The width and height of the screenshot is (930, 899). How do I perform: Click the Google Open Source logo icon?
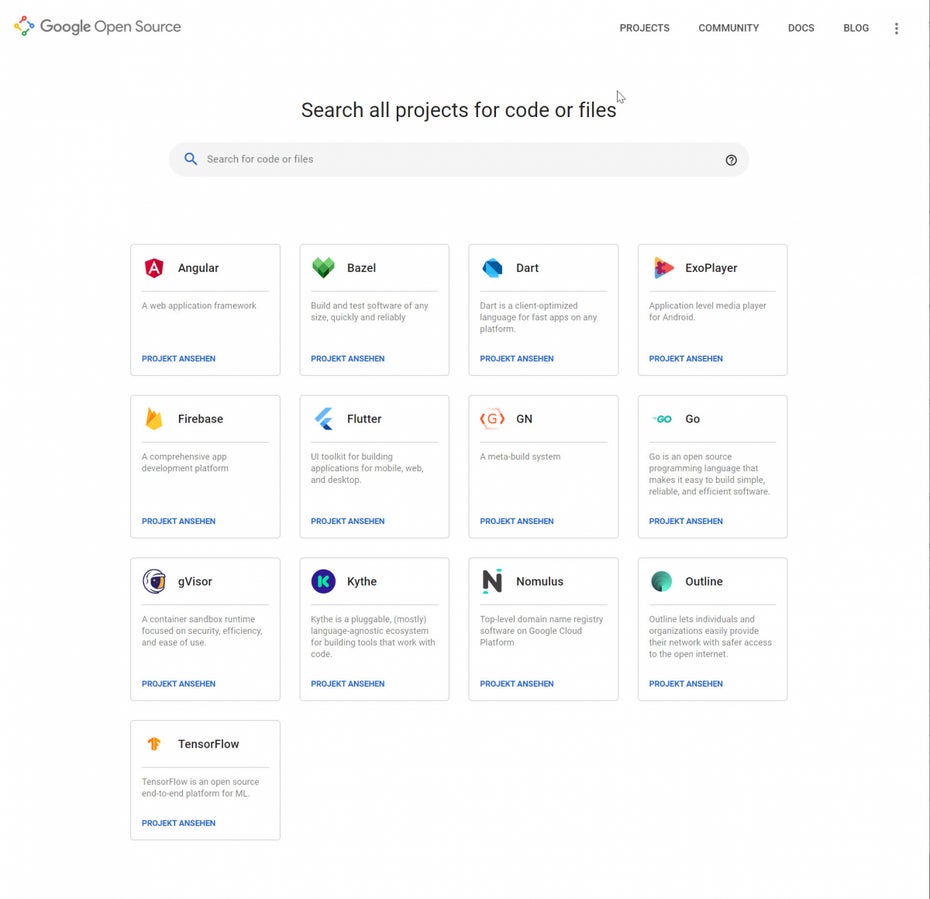(24, 26)
